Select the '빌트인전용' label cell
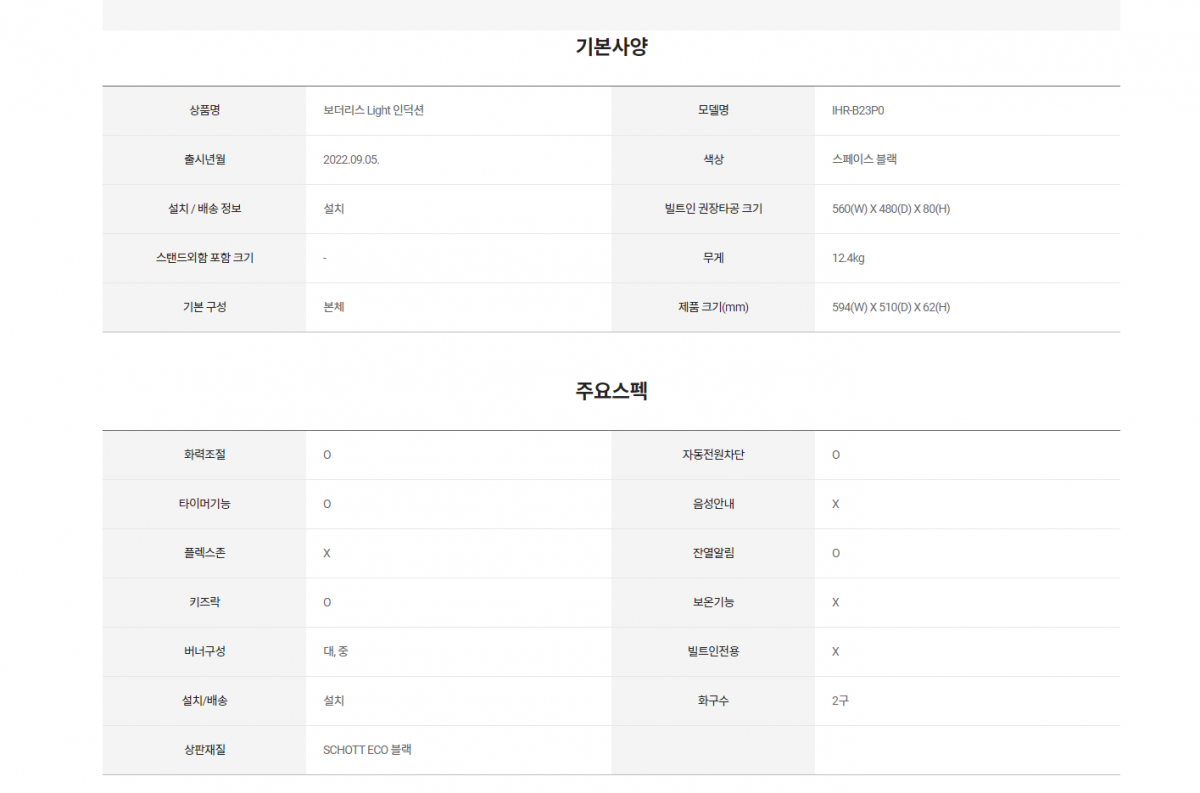 (713, 652)
